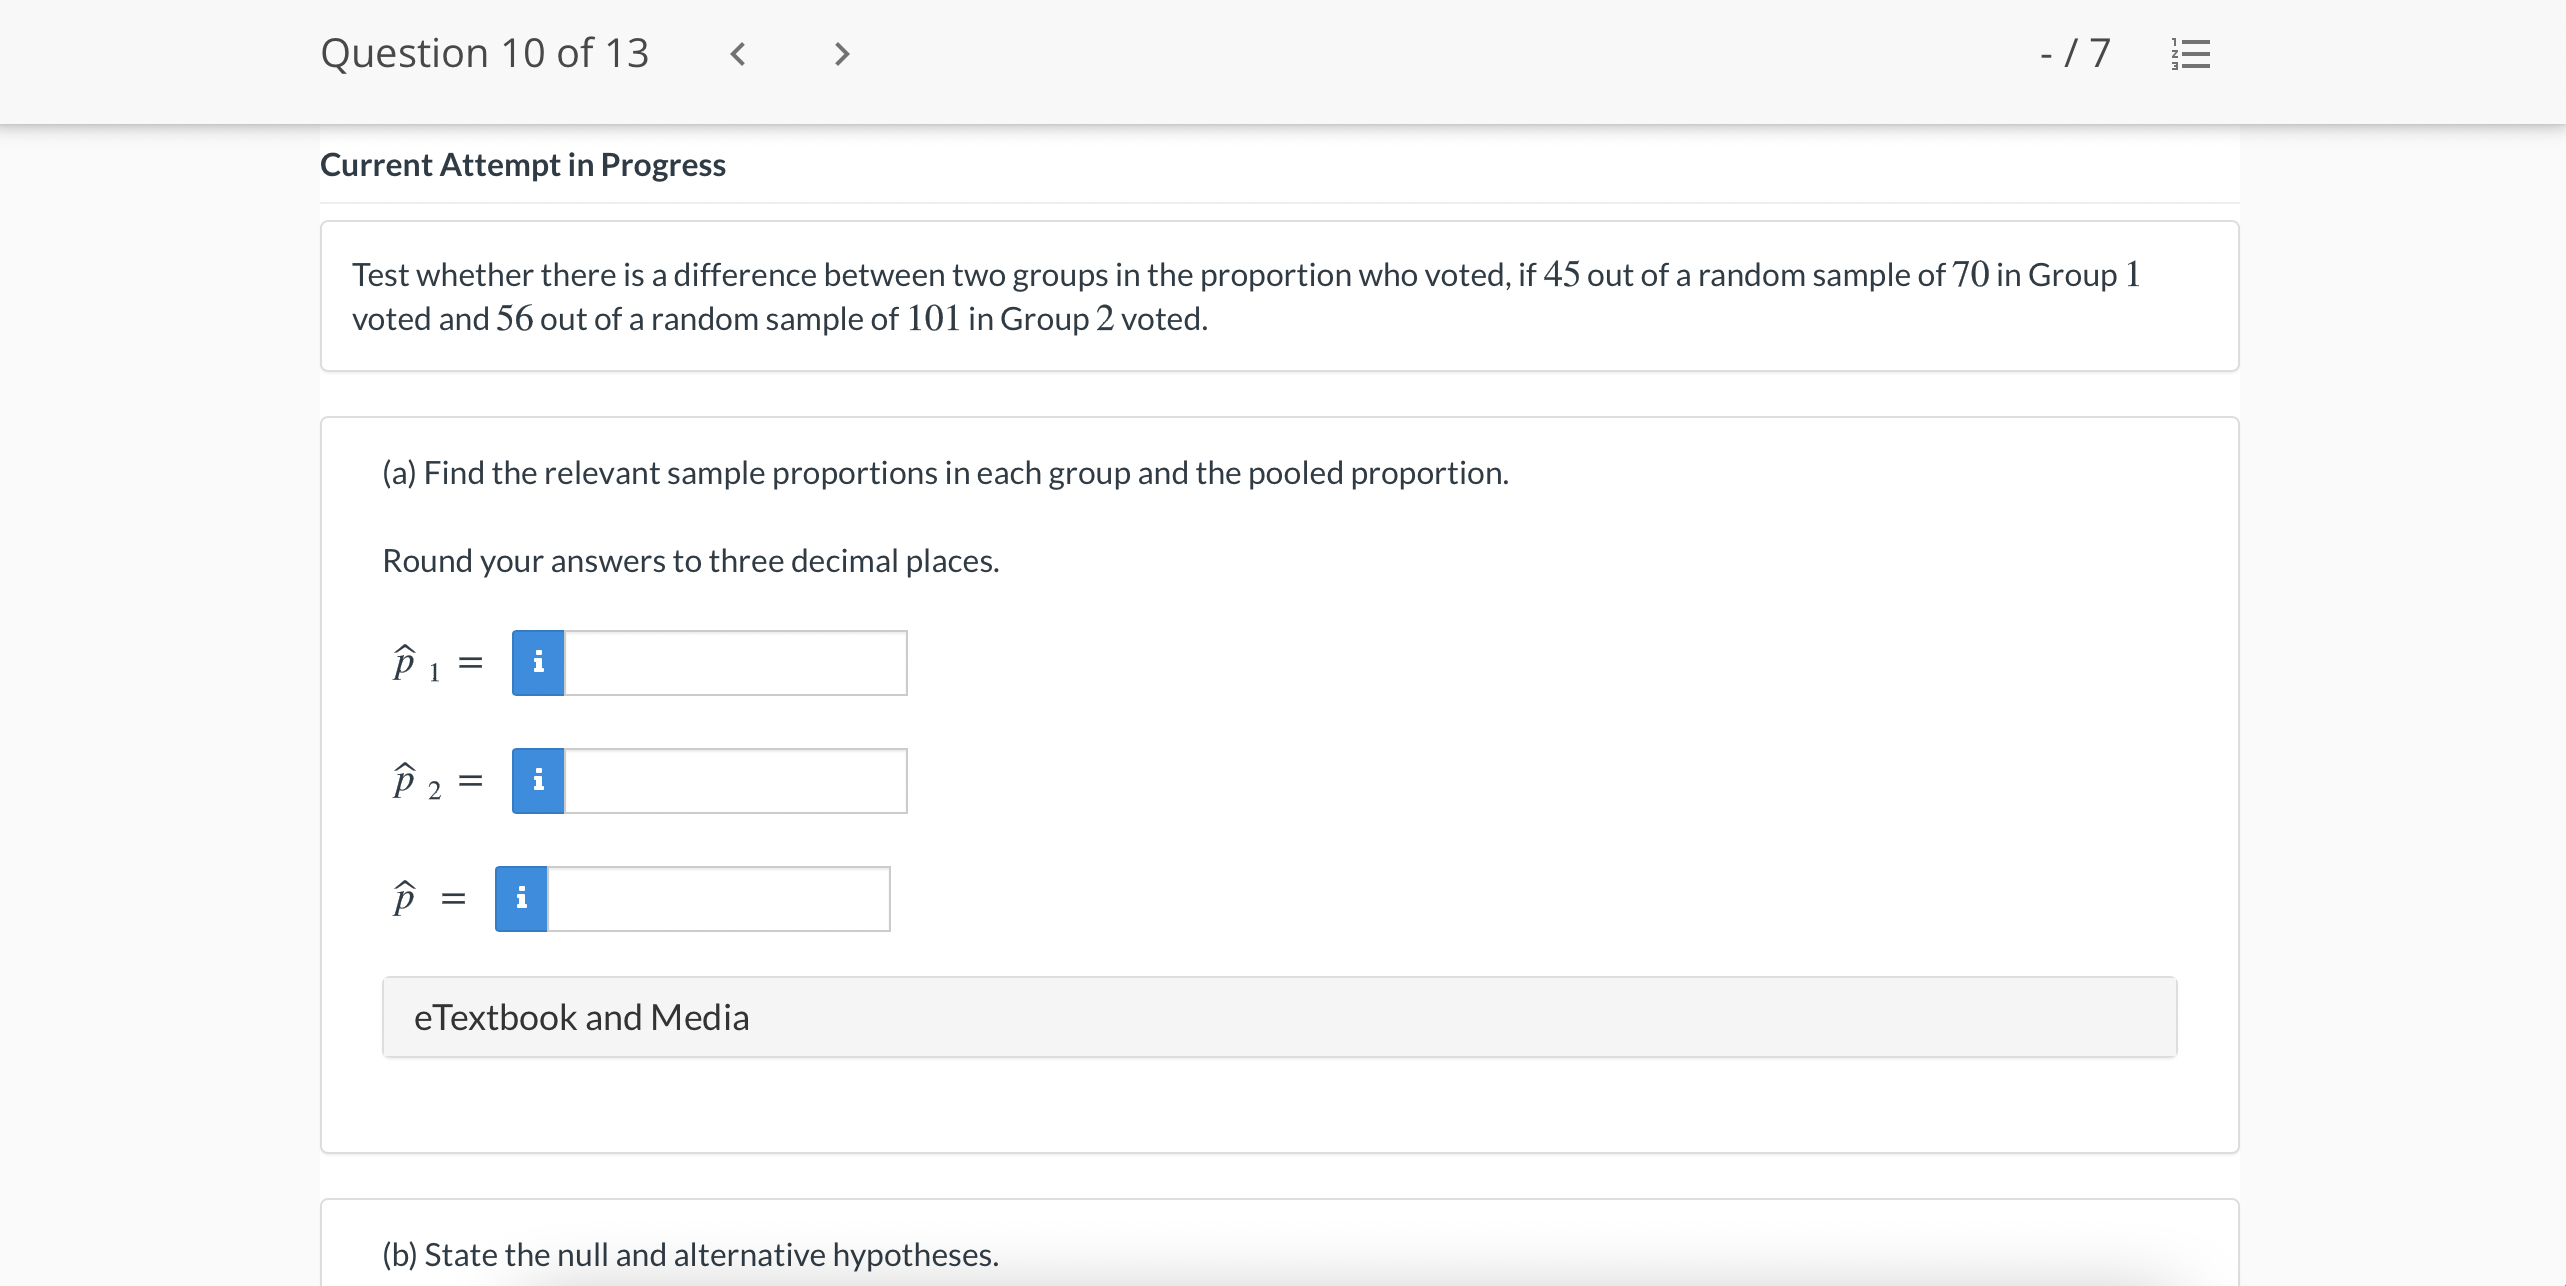Click the part (b) hypotheses prompt
The height and width of the screenshot is (1286, 2566).
[x=690, y=1254]
